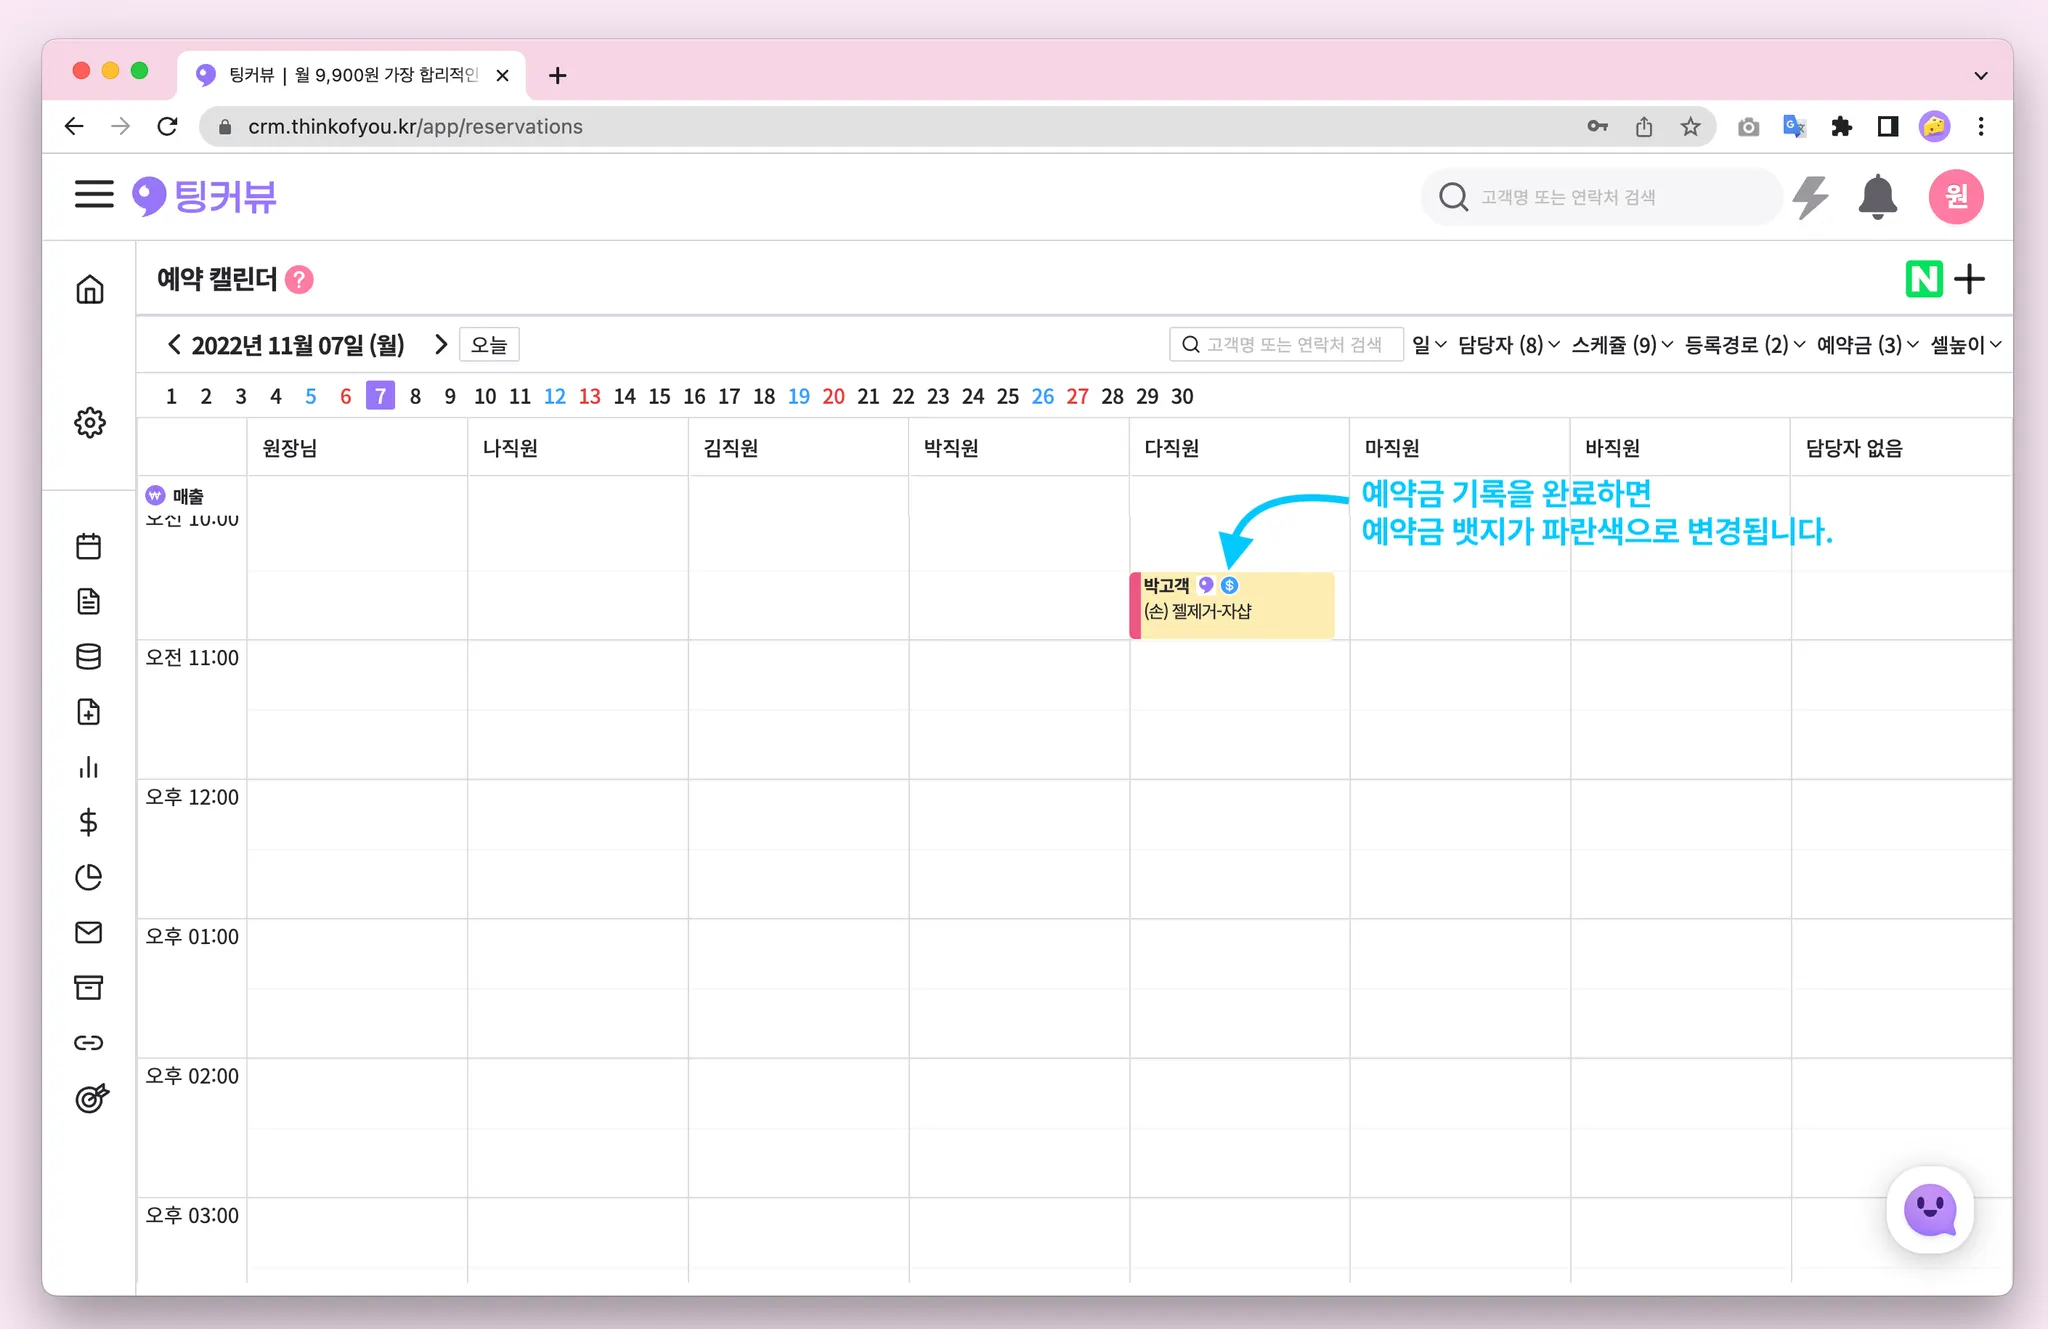
Task: Select day 26 in date strip
Action: tap(1042, 396)
